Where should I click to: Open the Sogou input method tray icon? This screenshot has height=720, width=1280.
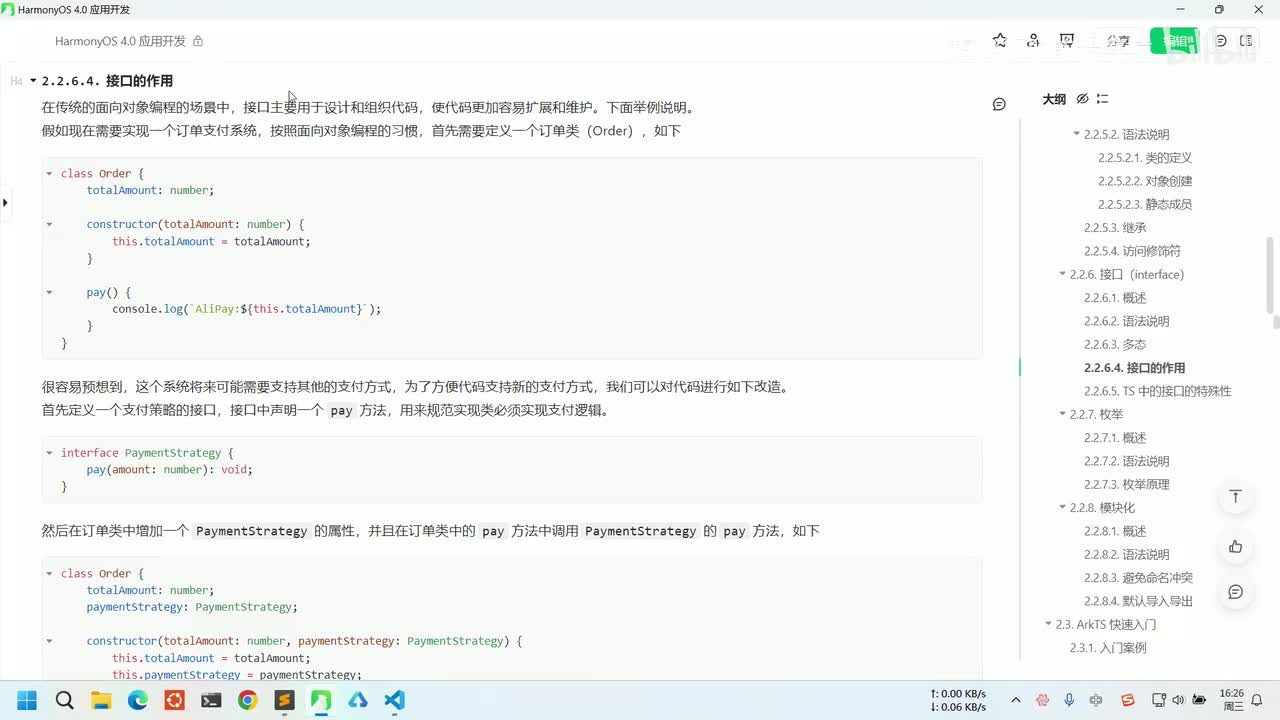pyautogui.click(x=1128, y=700)
